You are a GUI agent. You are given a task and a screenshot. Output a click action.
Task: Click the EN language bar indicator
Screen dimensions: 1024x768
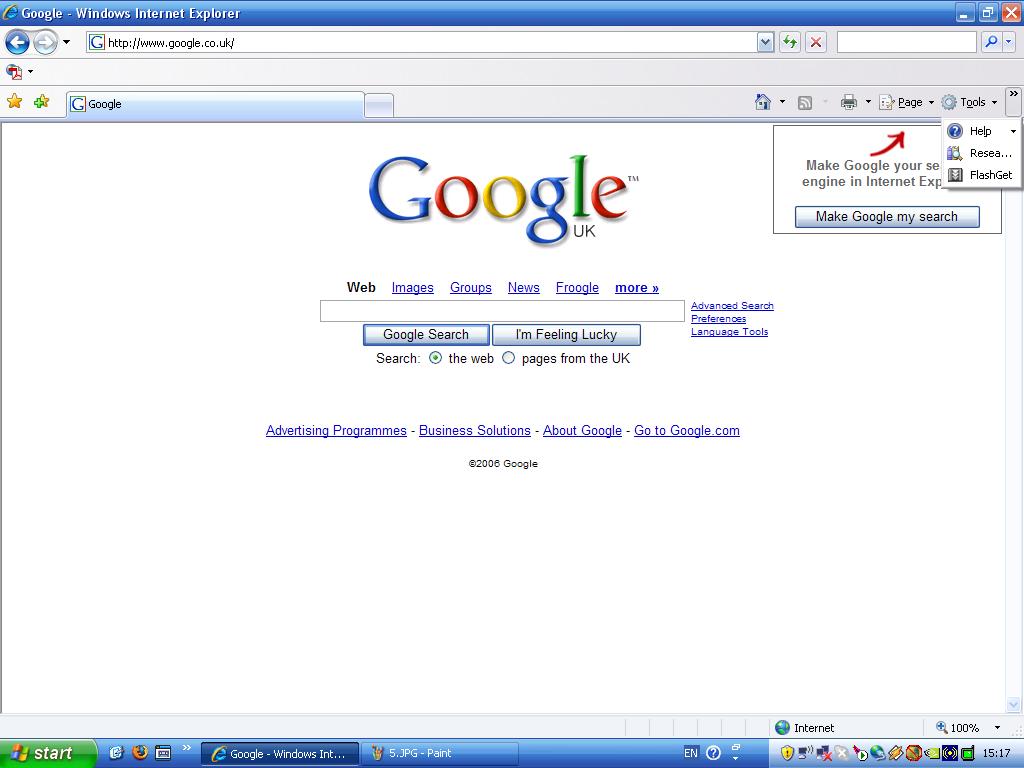pyautogui.click(x=691, y=753)
